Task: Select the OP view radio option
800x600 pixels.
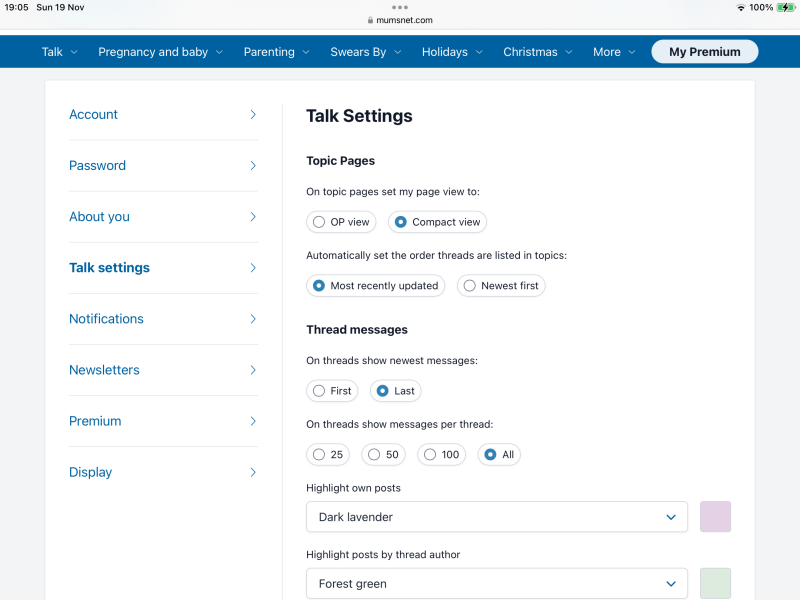Action: pos(319,222)
